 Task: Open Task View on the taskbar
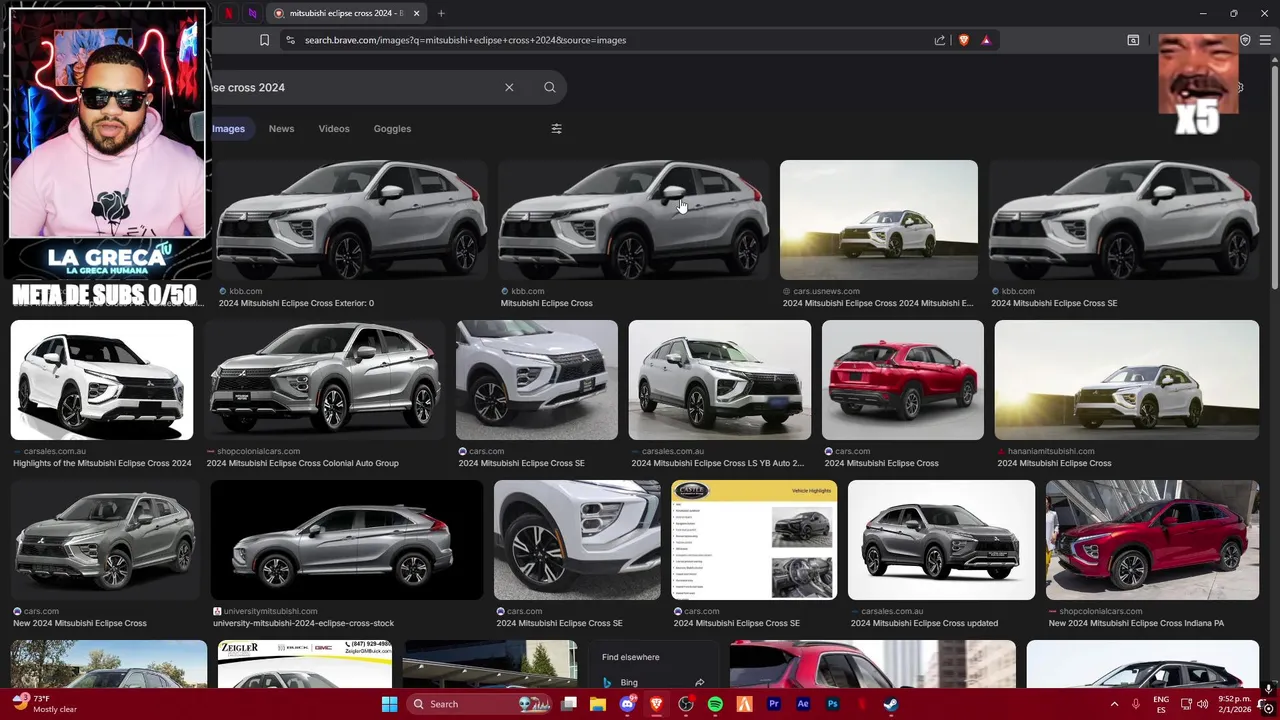tap(569, 704)
